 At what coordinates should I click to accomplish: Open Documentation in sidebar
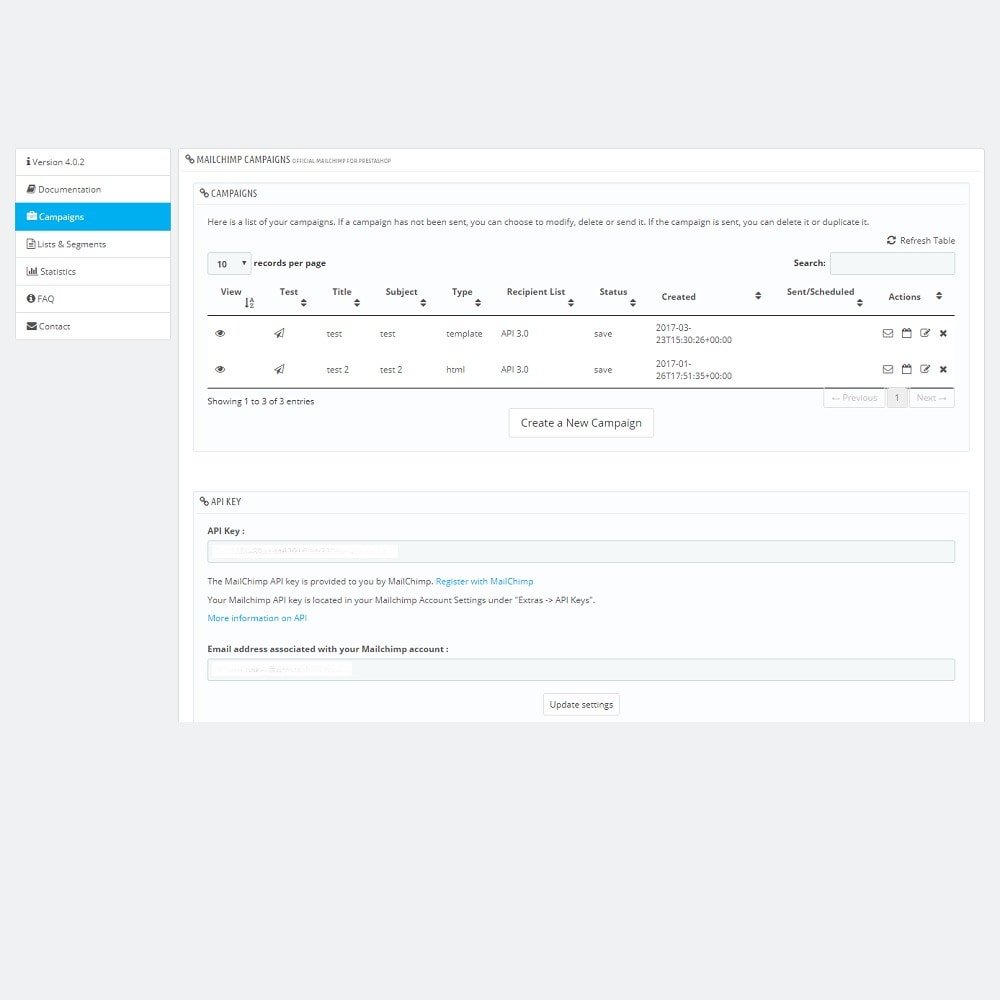click(92, 189)
